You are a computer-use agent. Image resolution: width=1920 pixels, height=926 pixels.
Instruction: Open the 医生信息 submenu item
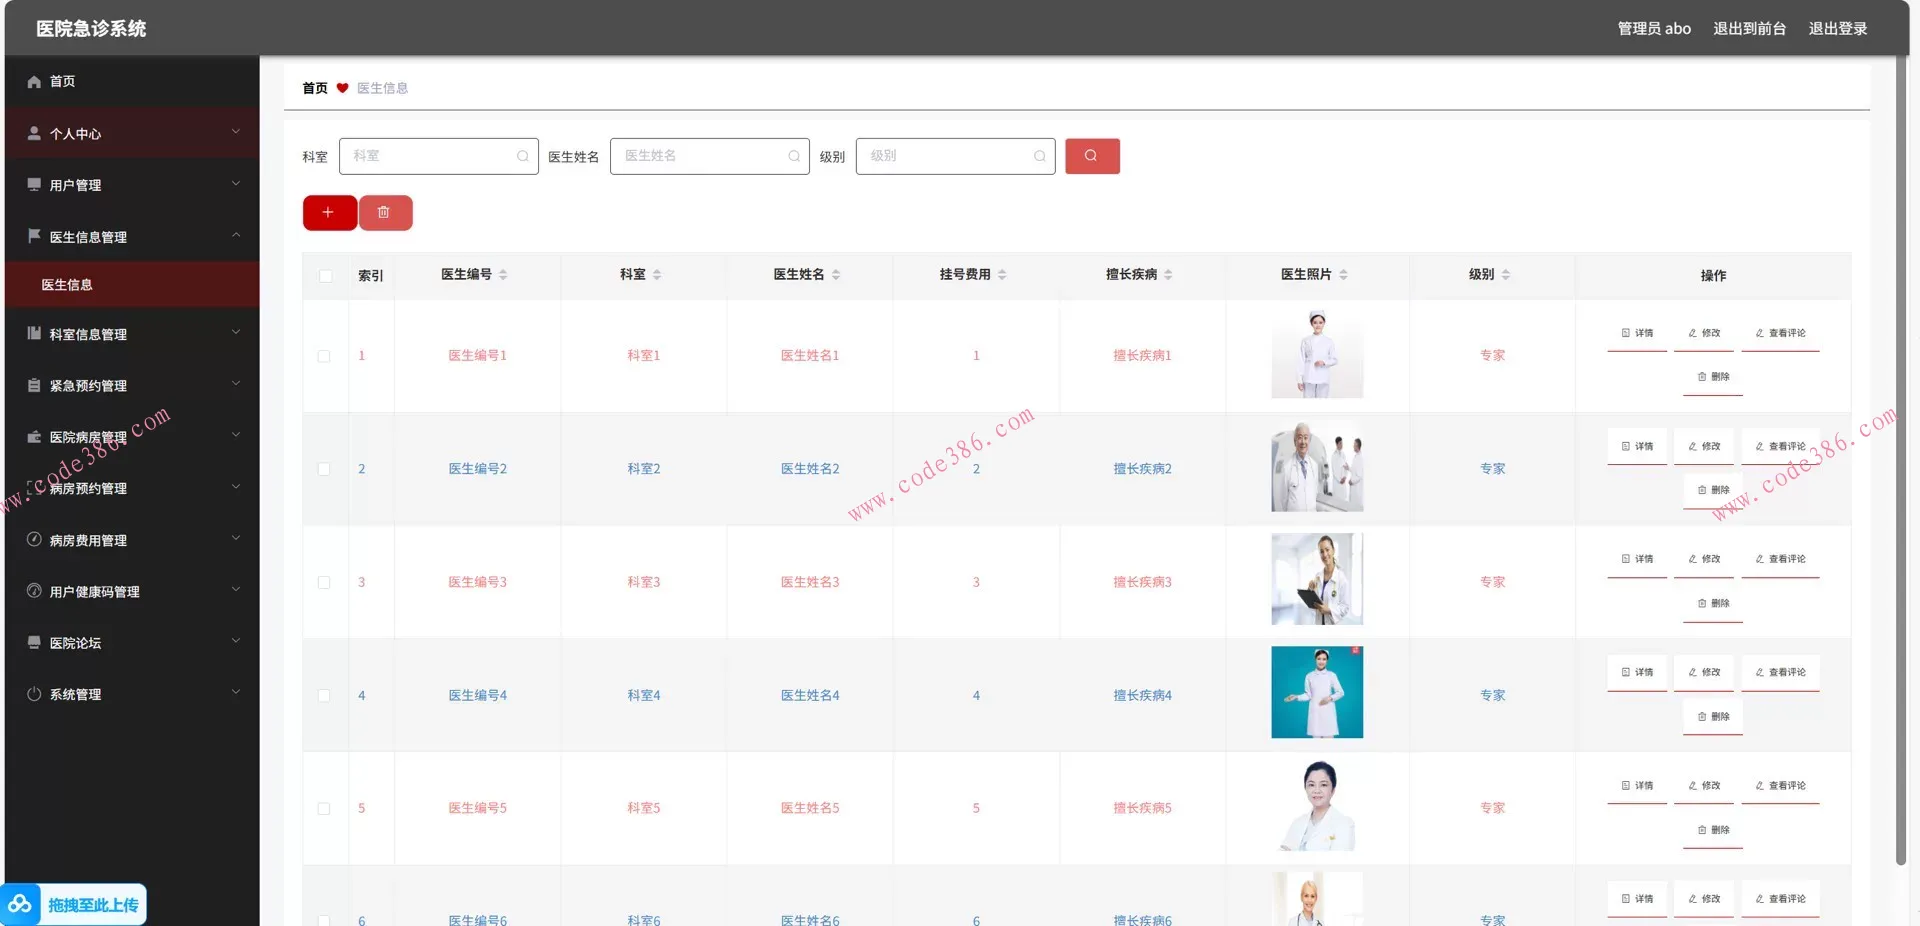coord(67,285)
